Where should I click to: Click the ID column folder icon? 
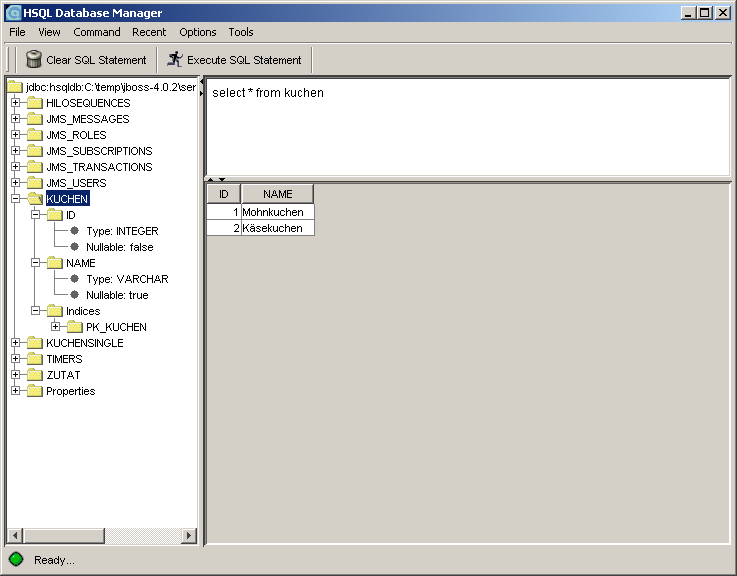(x=55, y=215)
